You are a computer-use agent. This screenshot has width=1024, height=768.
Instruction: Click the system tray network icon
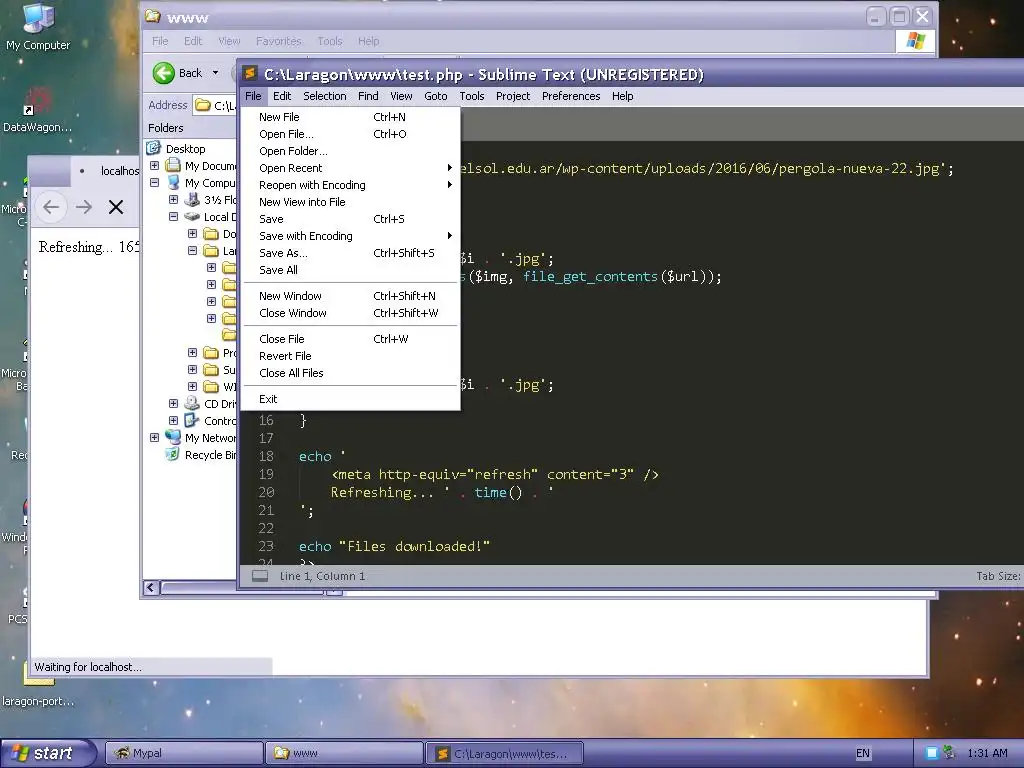click(950, 753)
